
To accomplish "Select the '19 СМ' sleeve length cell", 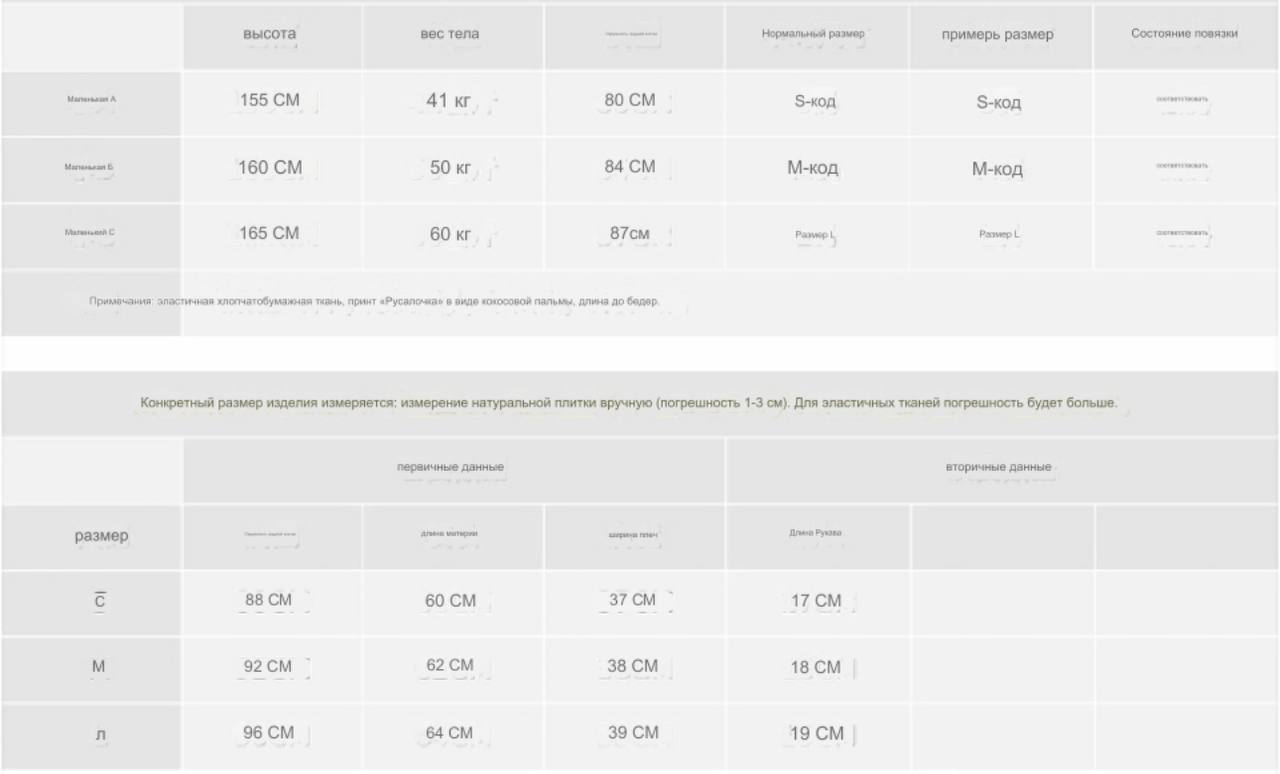I will pyautogui.click(x=816, y=735).
